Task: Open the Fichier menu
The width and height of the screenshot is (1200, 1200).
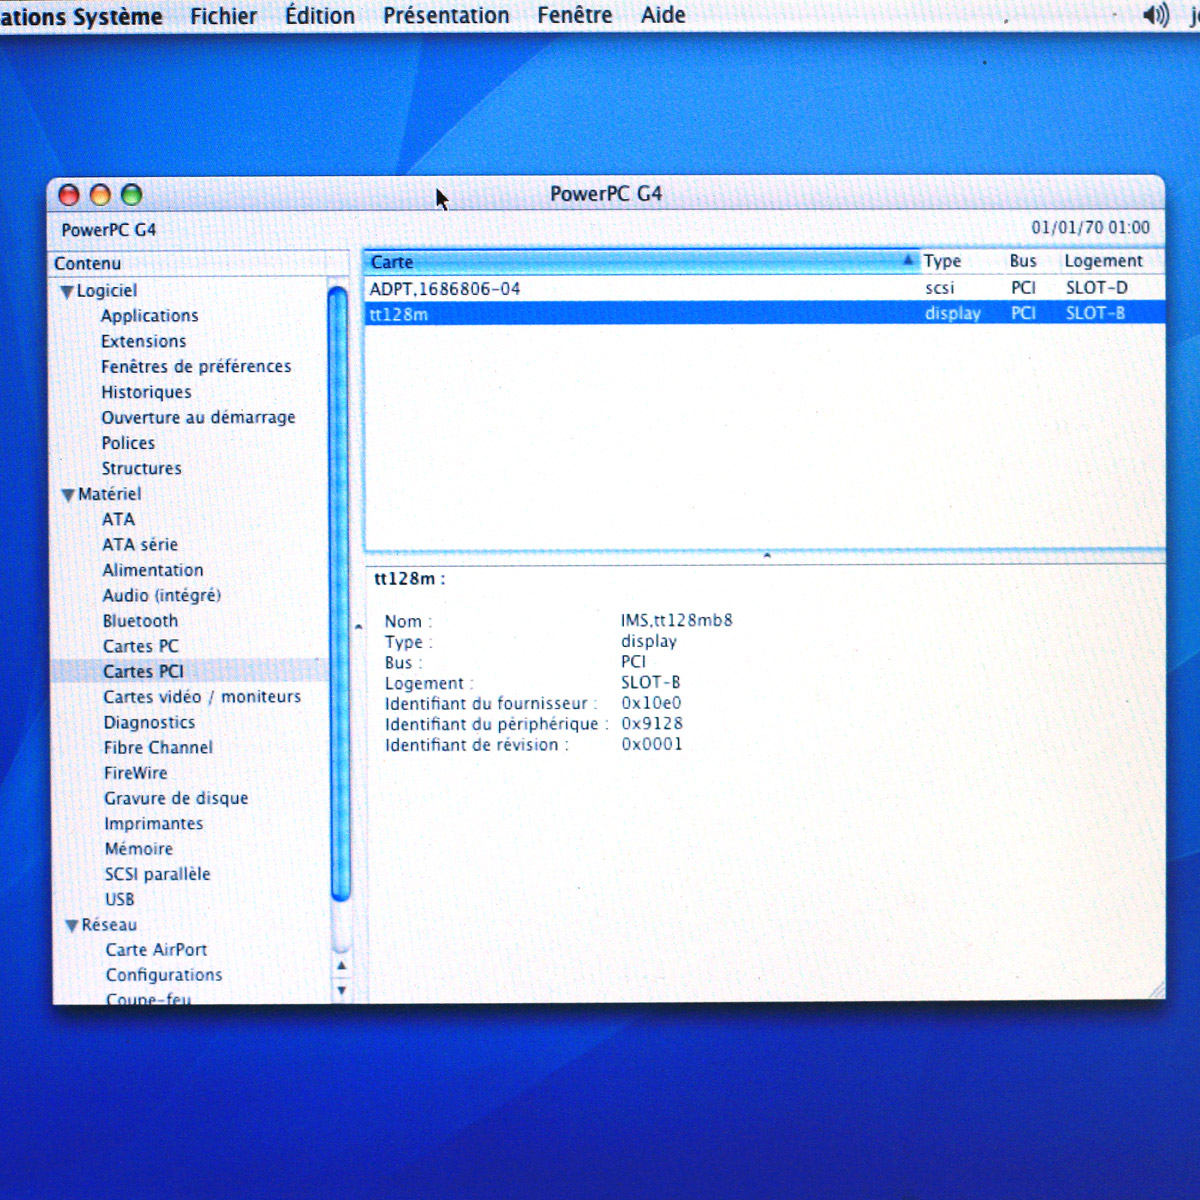Action: (x=223, y=16)
